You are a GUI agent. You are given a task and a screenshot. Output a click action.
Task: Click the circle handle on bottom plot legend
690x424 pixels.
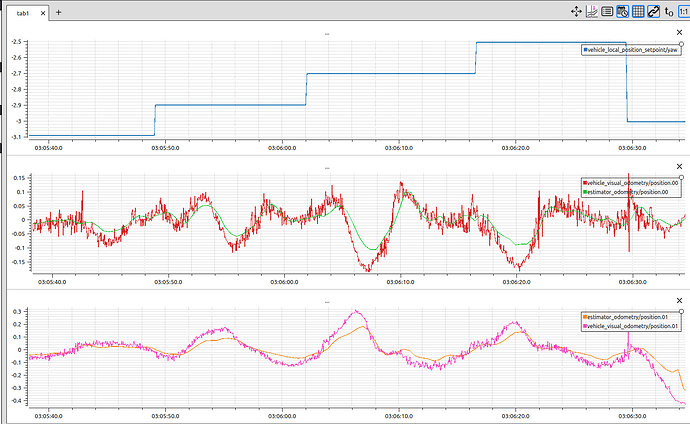point(681,311)
